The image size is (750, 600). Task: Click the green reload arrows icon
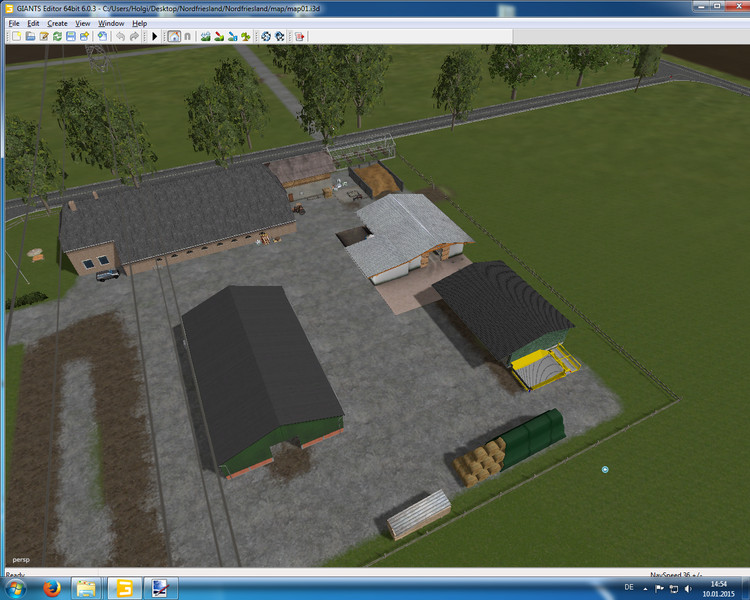57,36
